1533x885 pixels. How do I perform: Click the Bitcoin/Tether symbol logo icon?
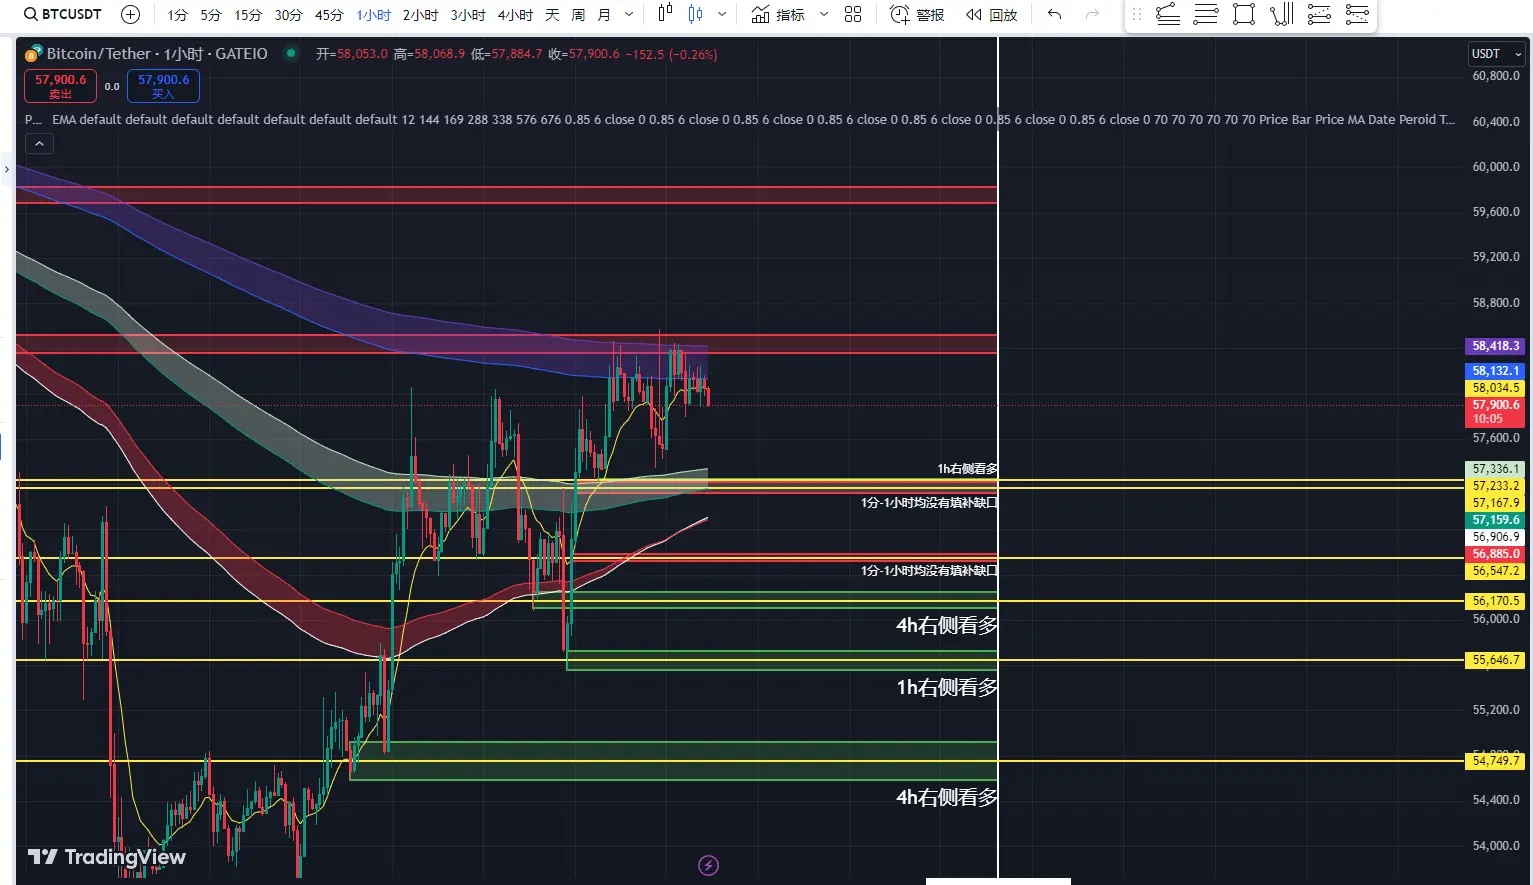click(x=33, y=53)
